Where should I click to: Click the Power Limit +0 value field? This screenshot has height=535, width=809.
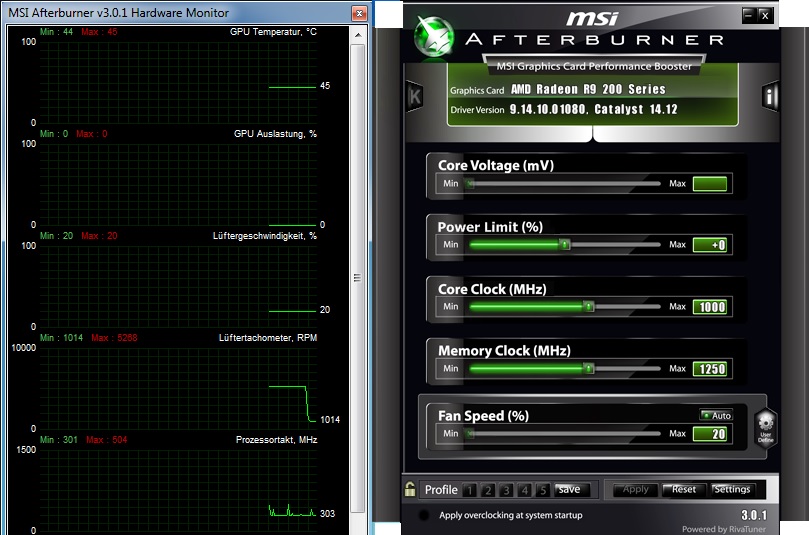(x=710, y=245)
